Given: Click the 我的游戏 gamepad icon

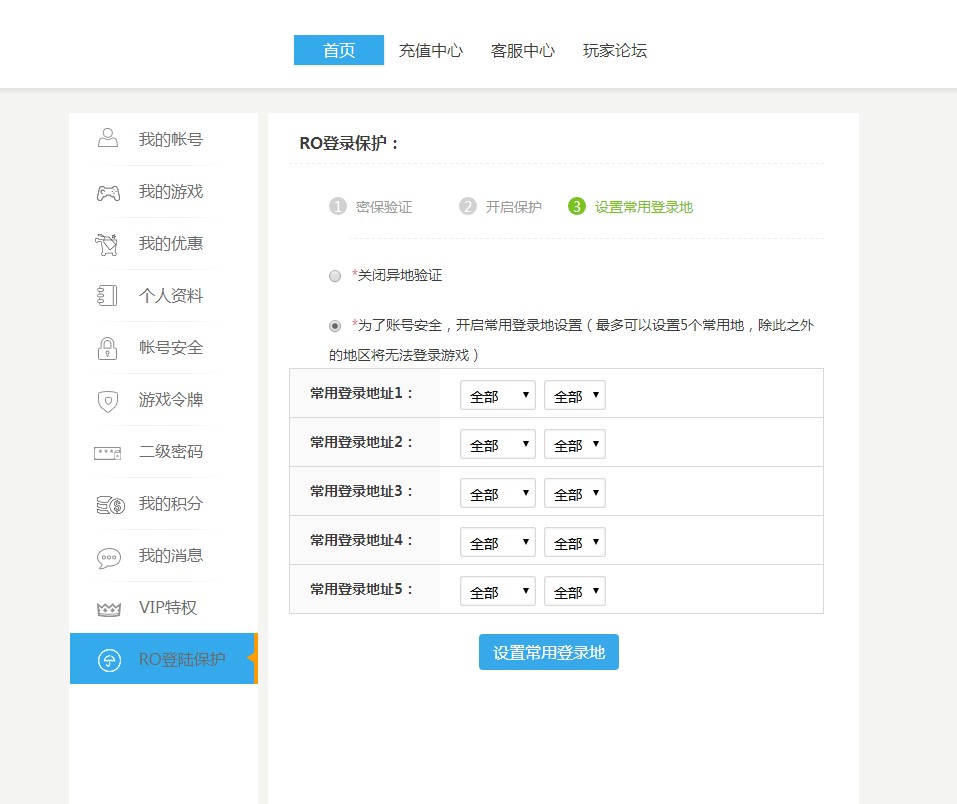Looking at the screenshot, I should (x=108, y=193).
